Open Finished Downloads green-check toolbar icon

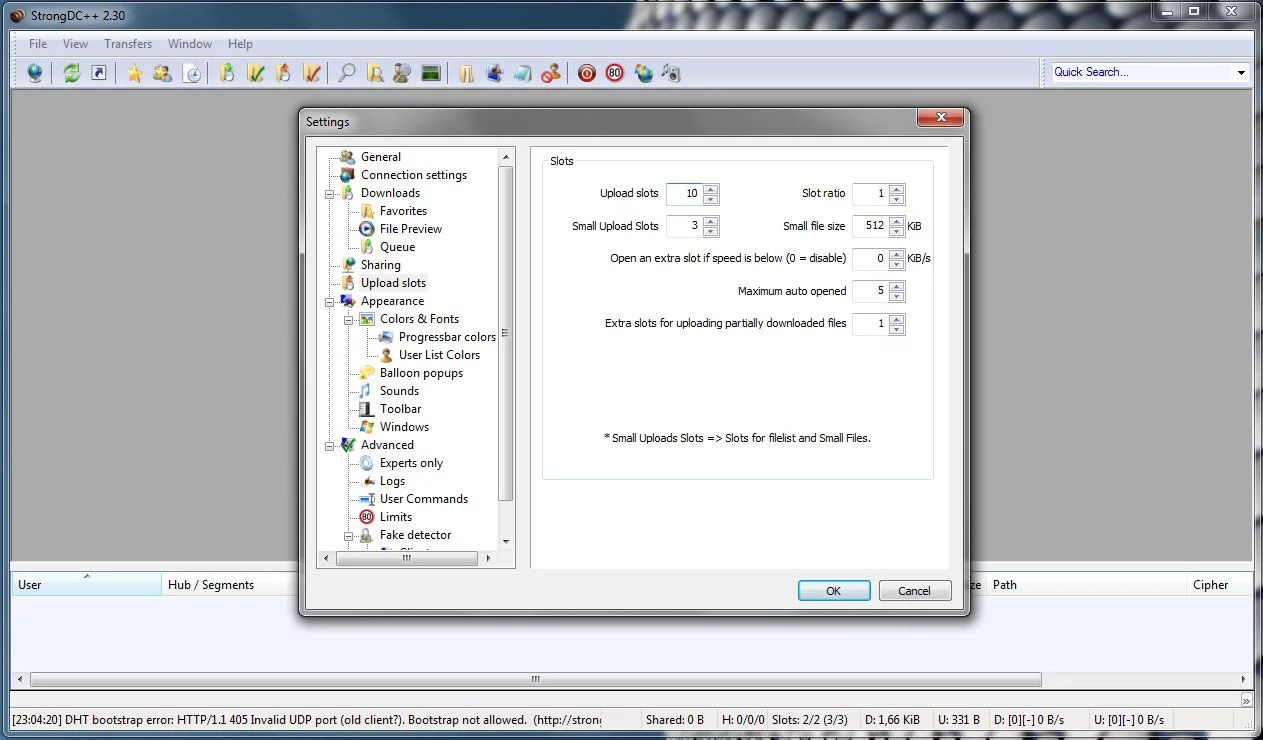[256, 73]
